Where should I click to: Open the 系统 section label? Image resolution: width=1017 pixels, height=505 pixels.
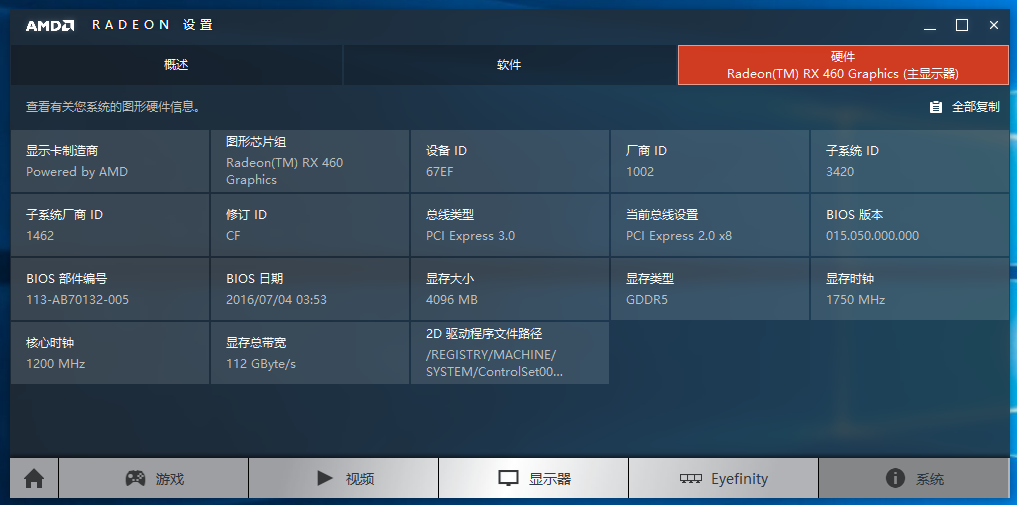pos(930,479)
